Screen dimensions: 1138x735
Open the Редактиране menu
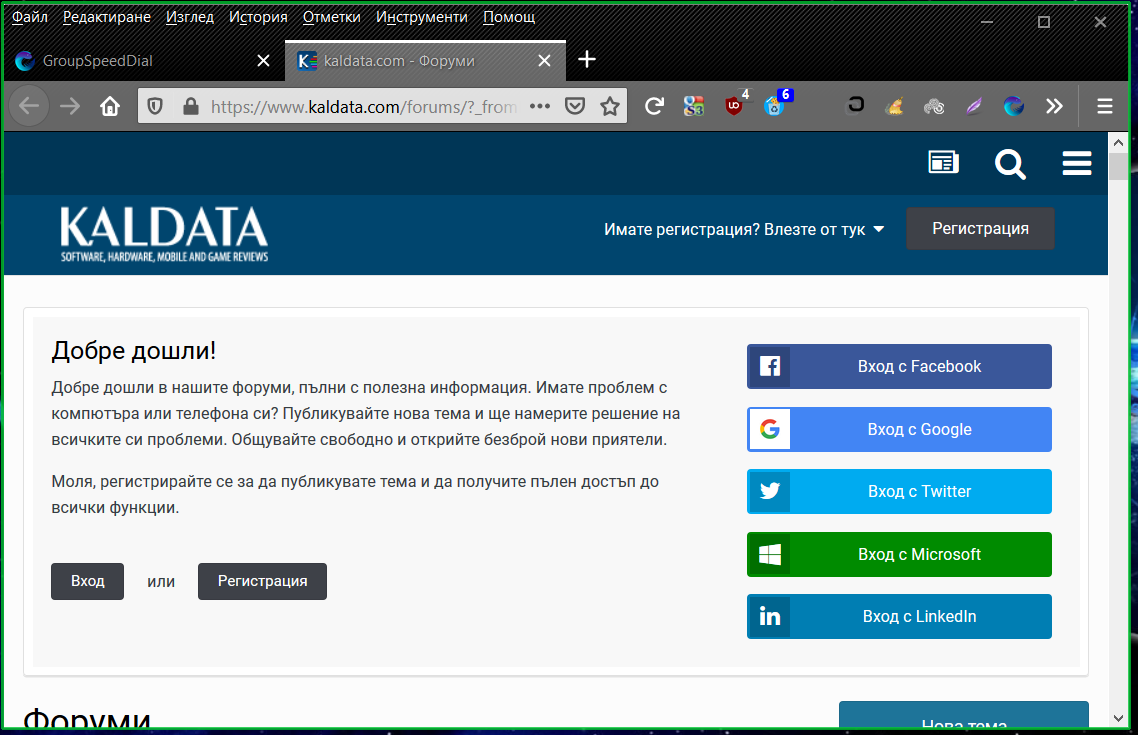107,17
